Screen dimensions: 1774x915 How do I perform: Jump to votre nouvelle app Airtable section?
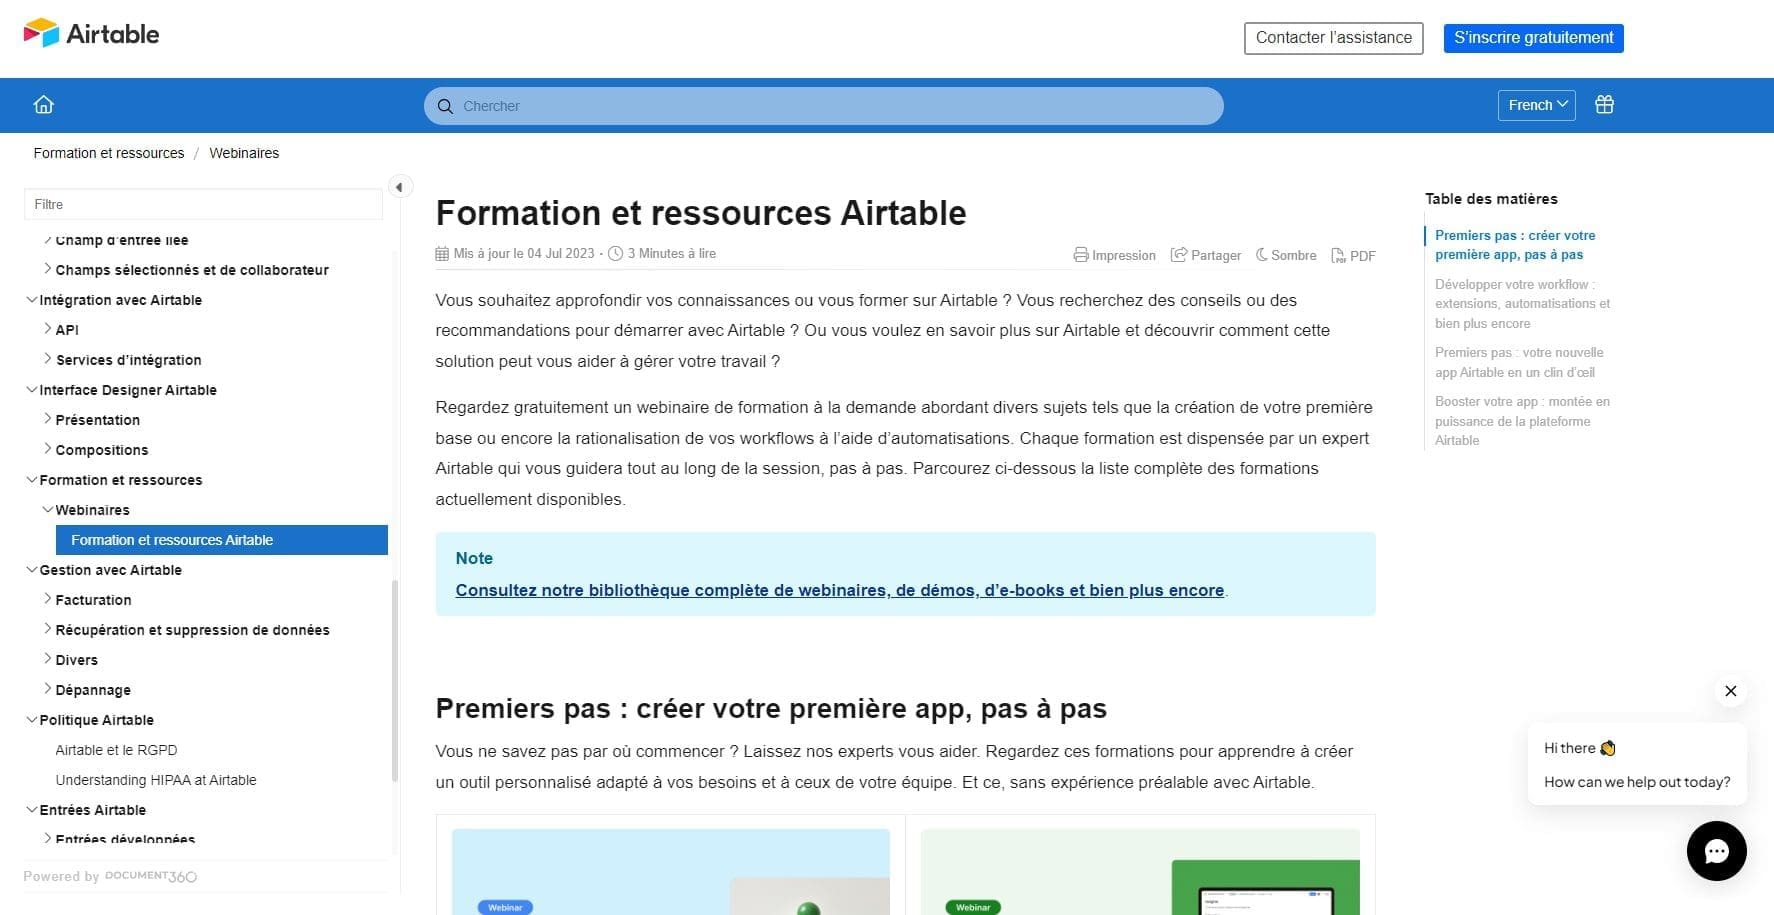tap(1519, 362)
